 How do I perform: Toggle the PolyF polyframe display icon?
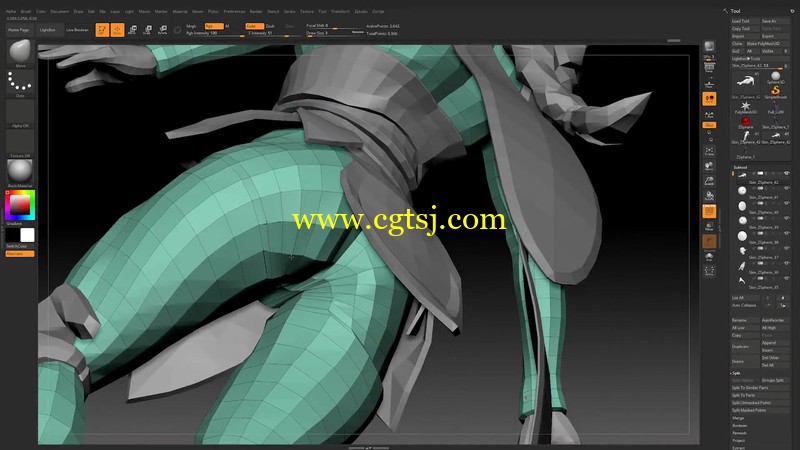tap(709, 211)
